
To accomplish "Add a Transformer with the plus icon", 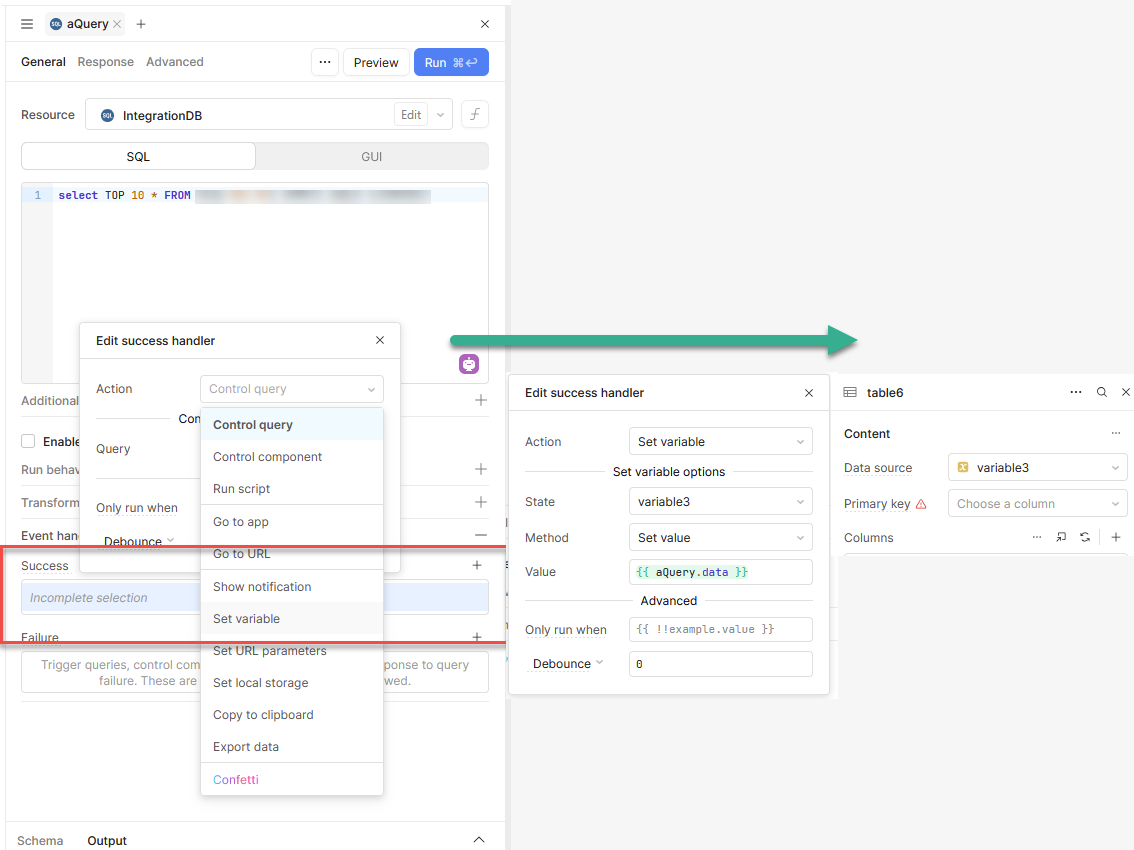I will (x=481, y=502).
